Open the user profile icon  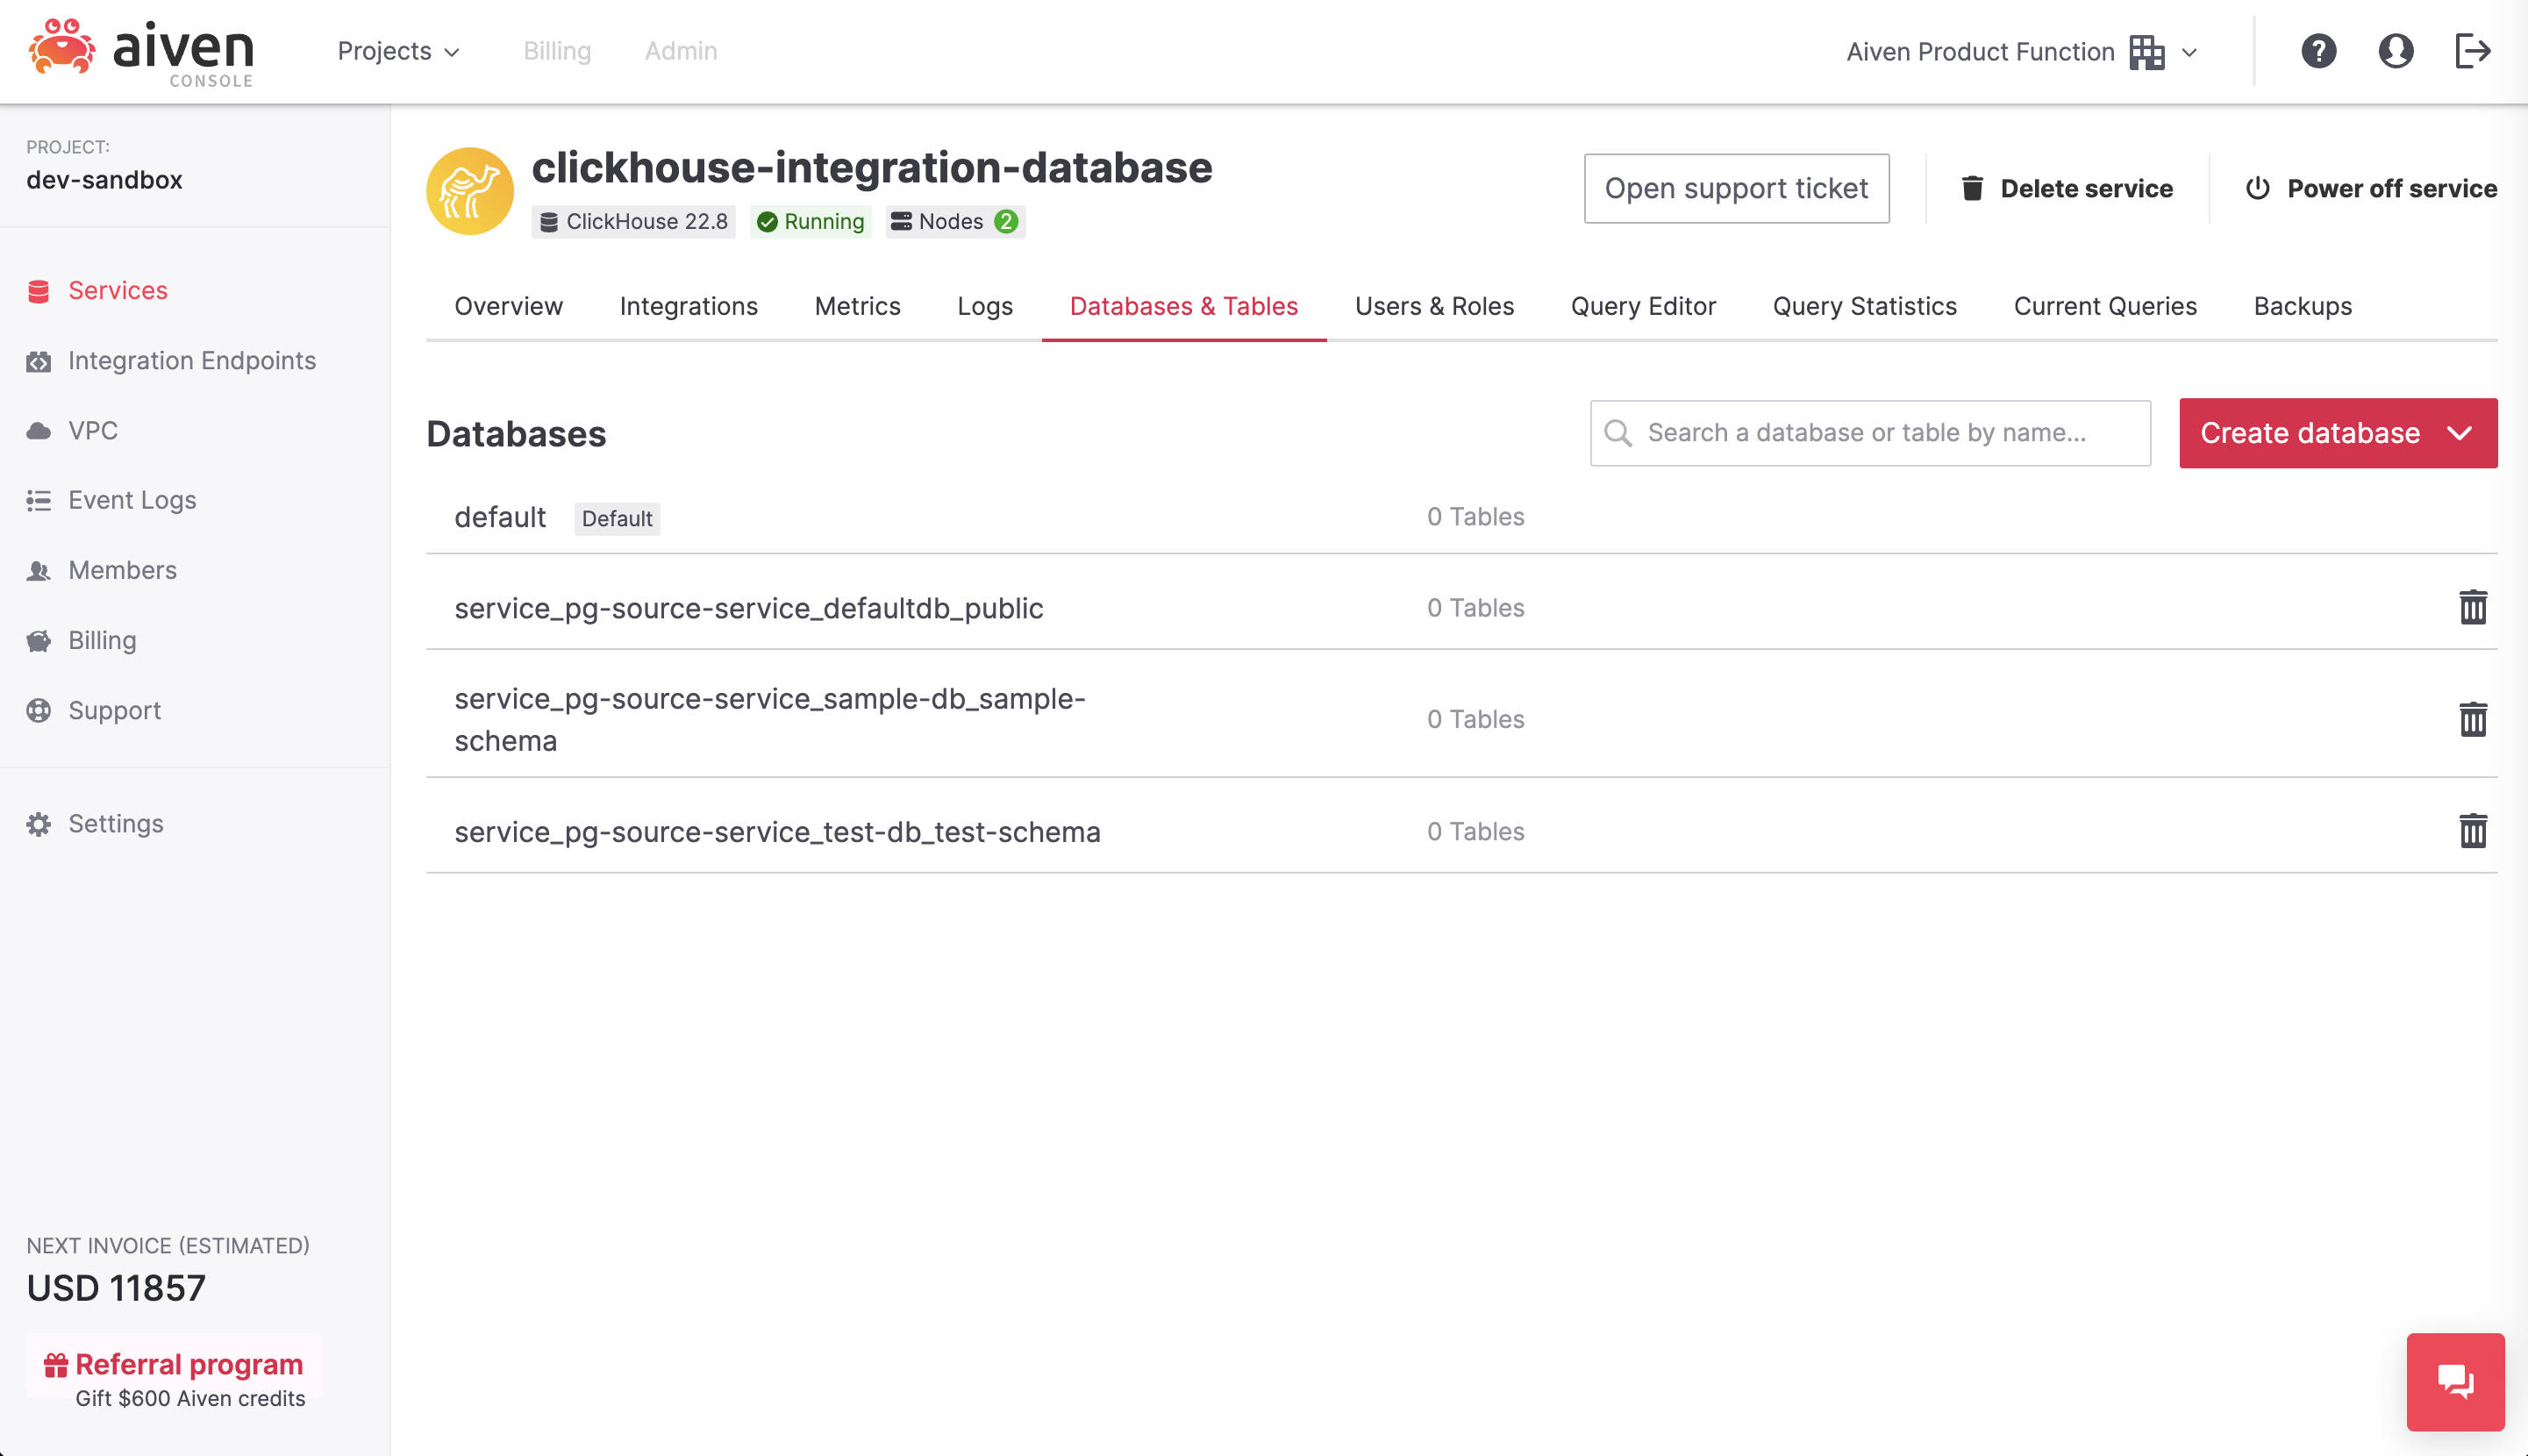(x=2395, y=51)
